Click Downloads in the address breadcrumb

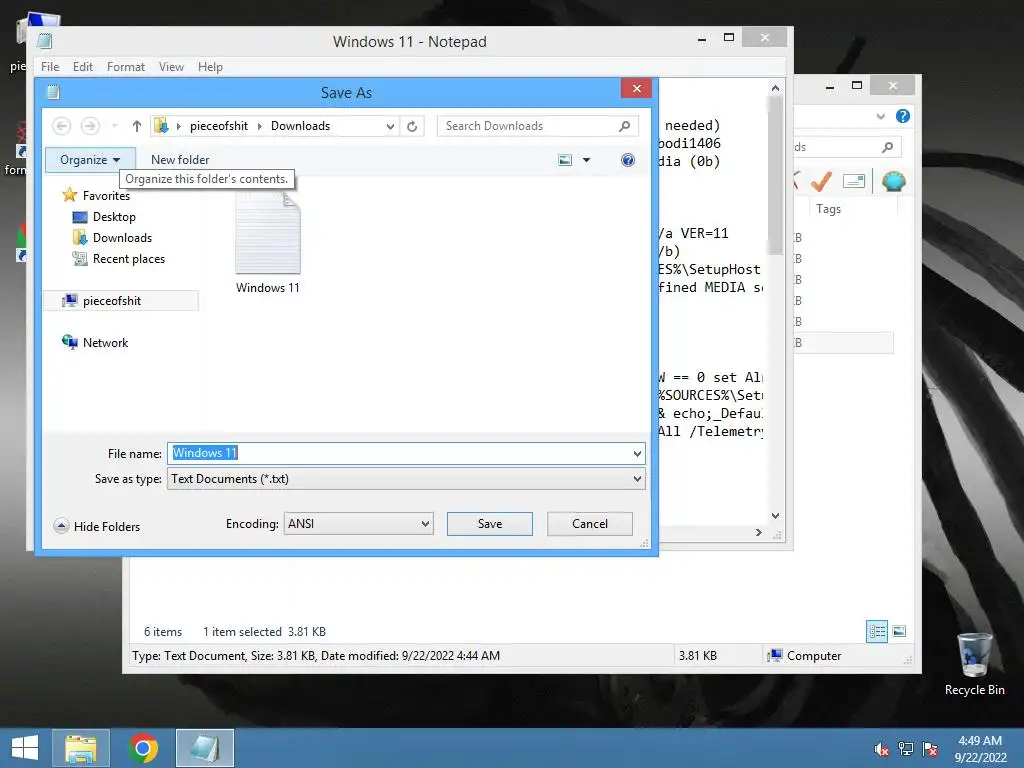coord(300,126)
